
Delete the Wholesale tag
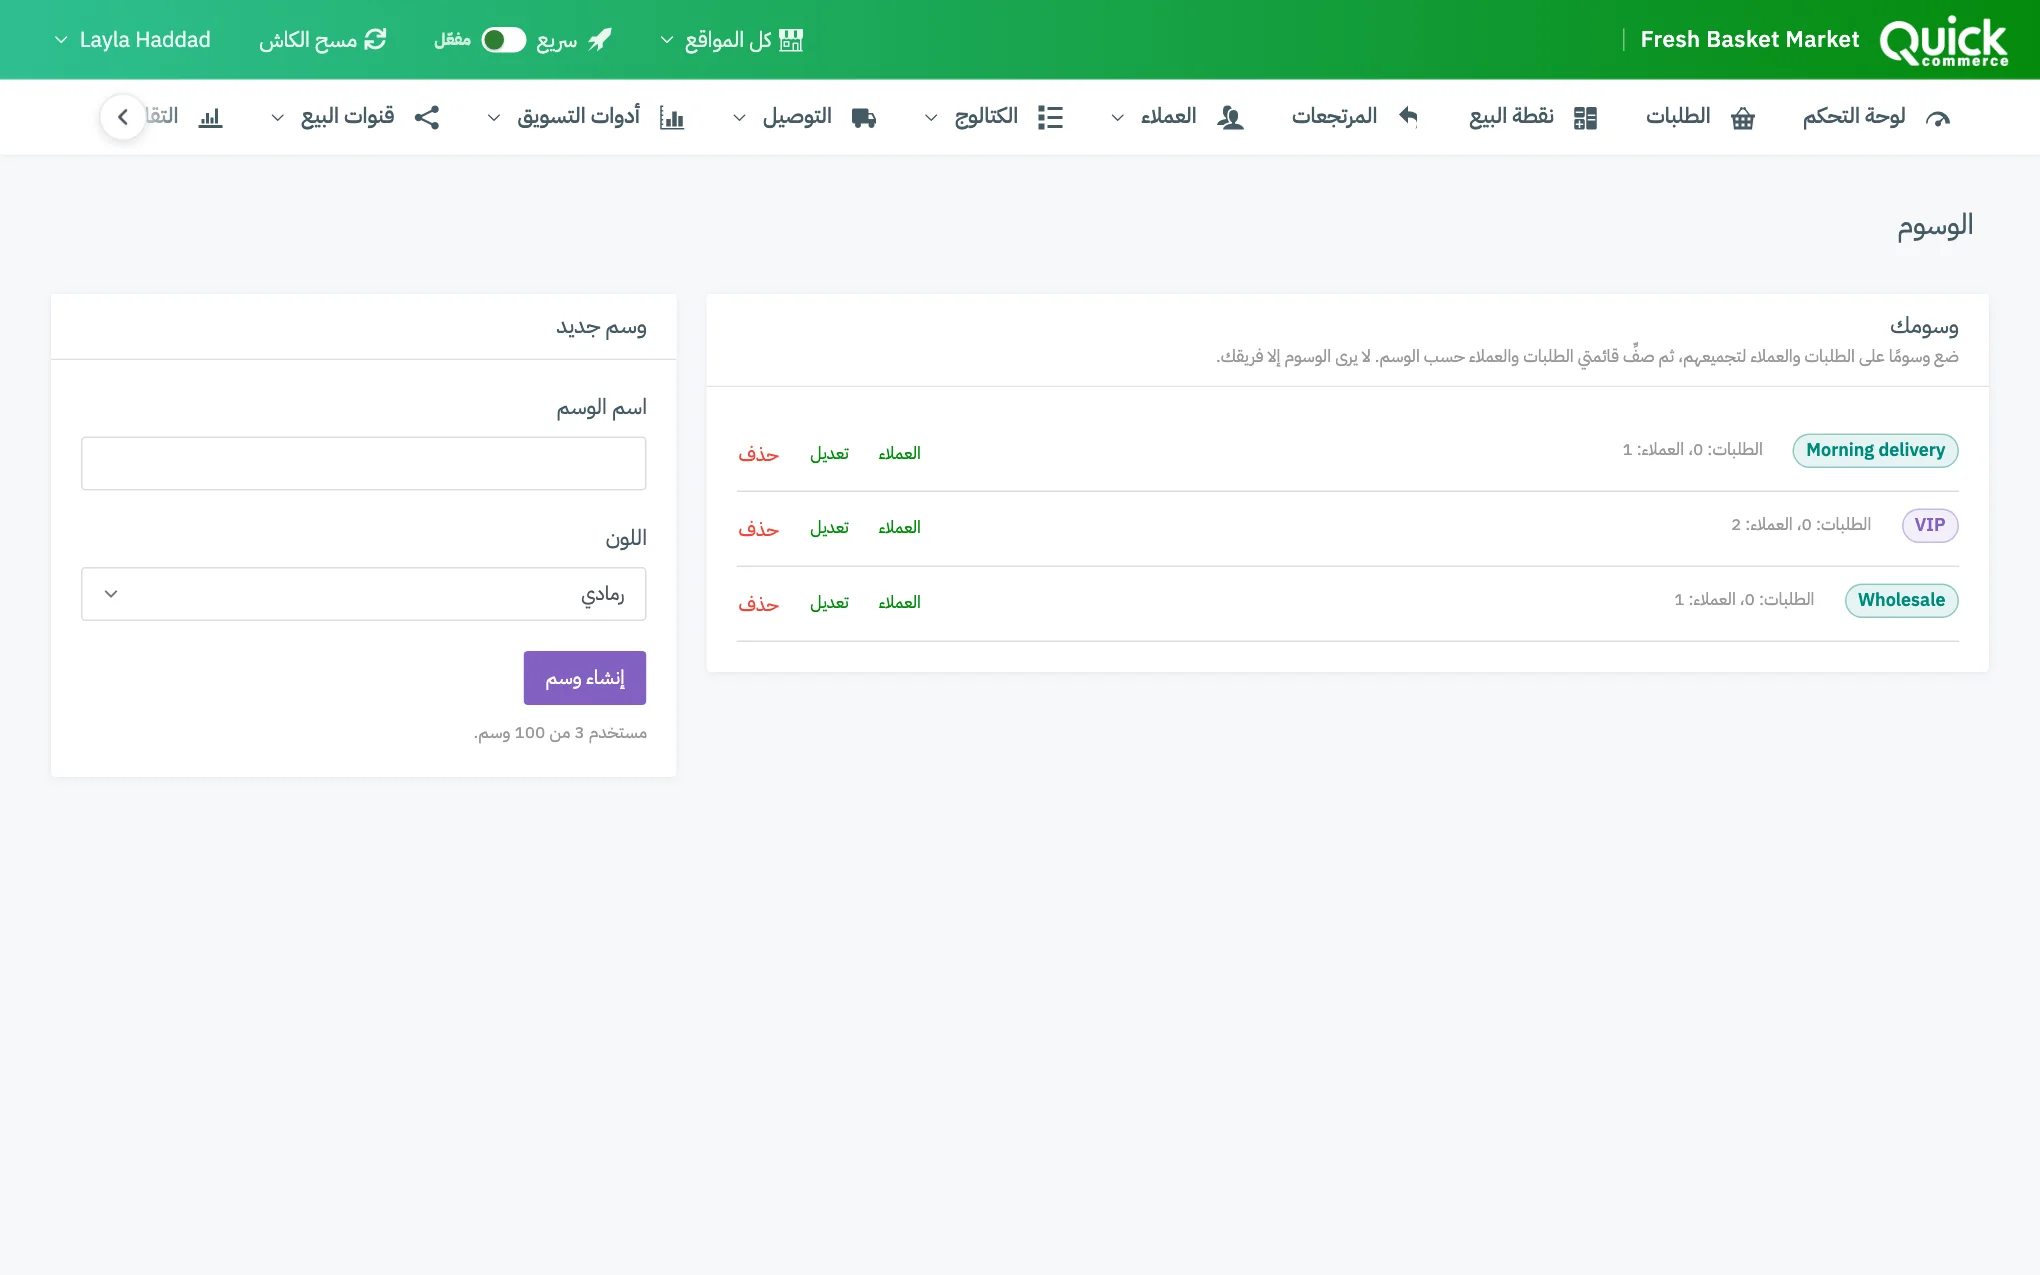[758, 604]
